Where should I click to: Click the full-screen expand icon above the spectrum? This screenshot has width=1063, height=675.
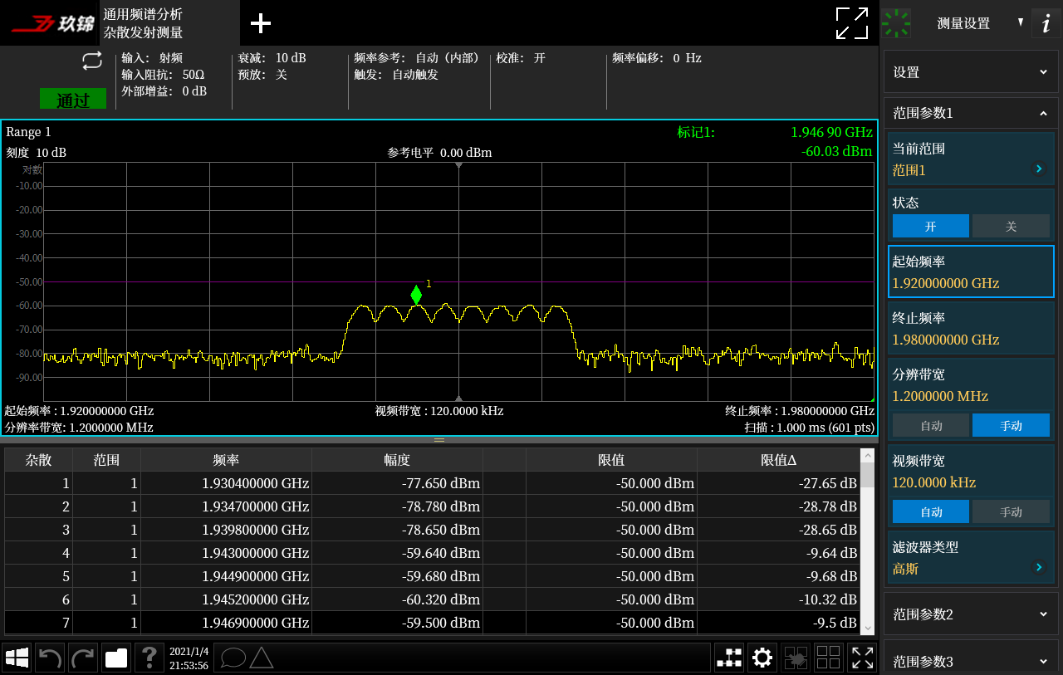851,24
